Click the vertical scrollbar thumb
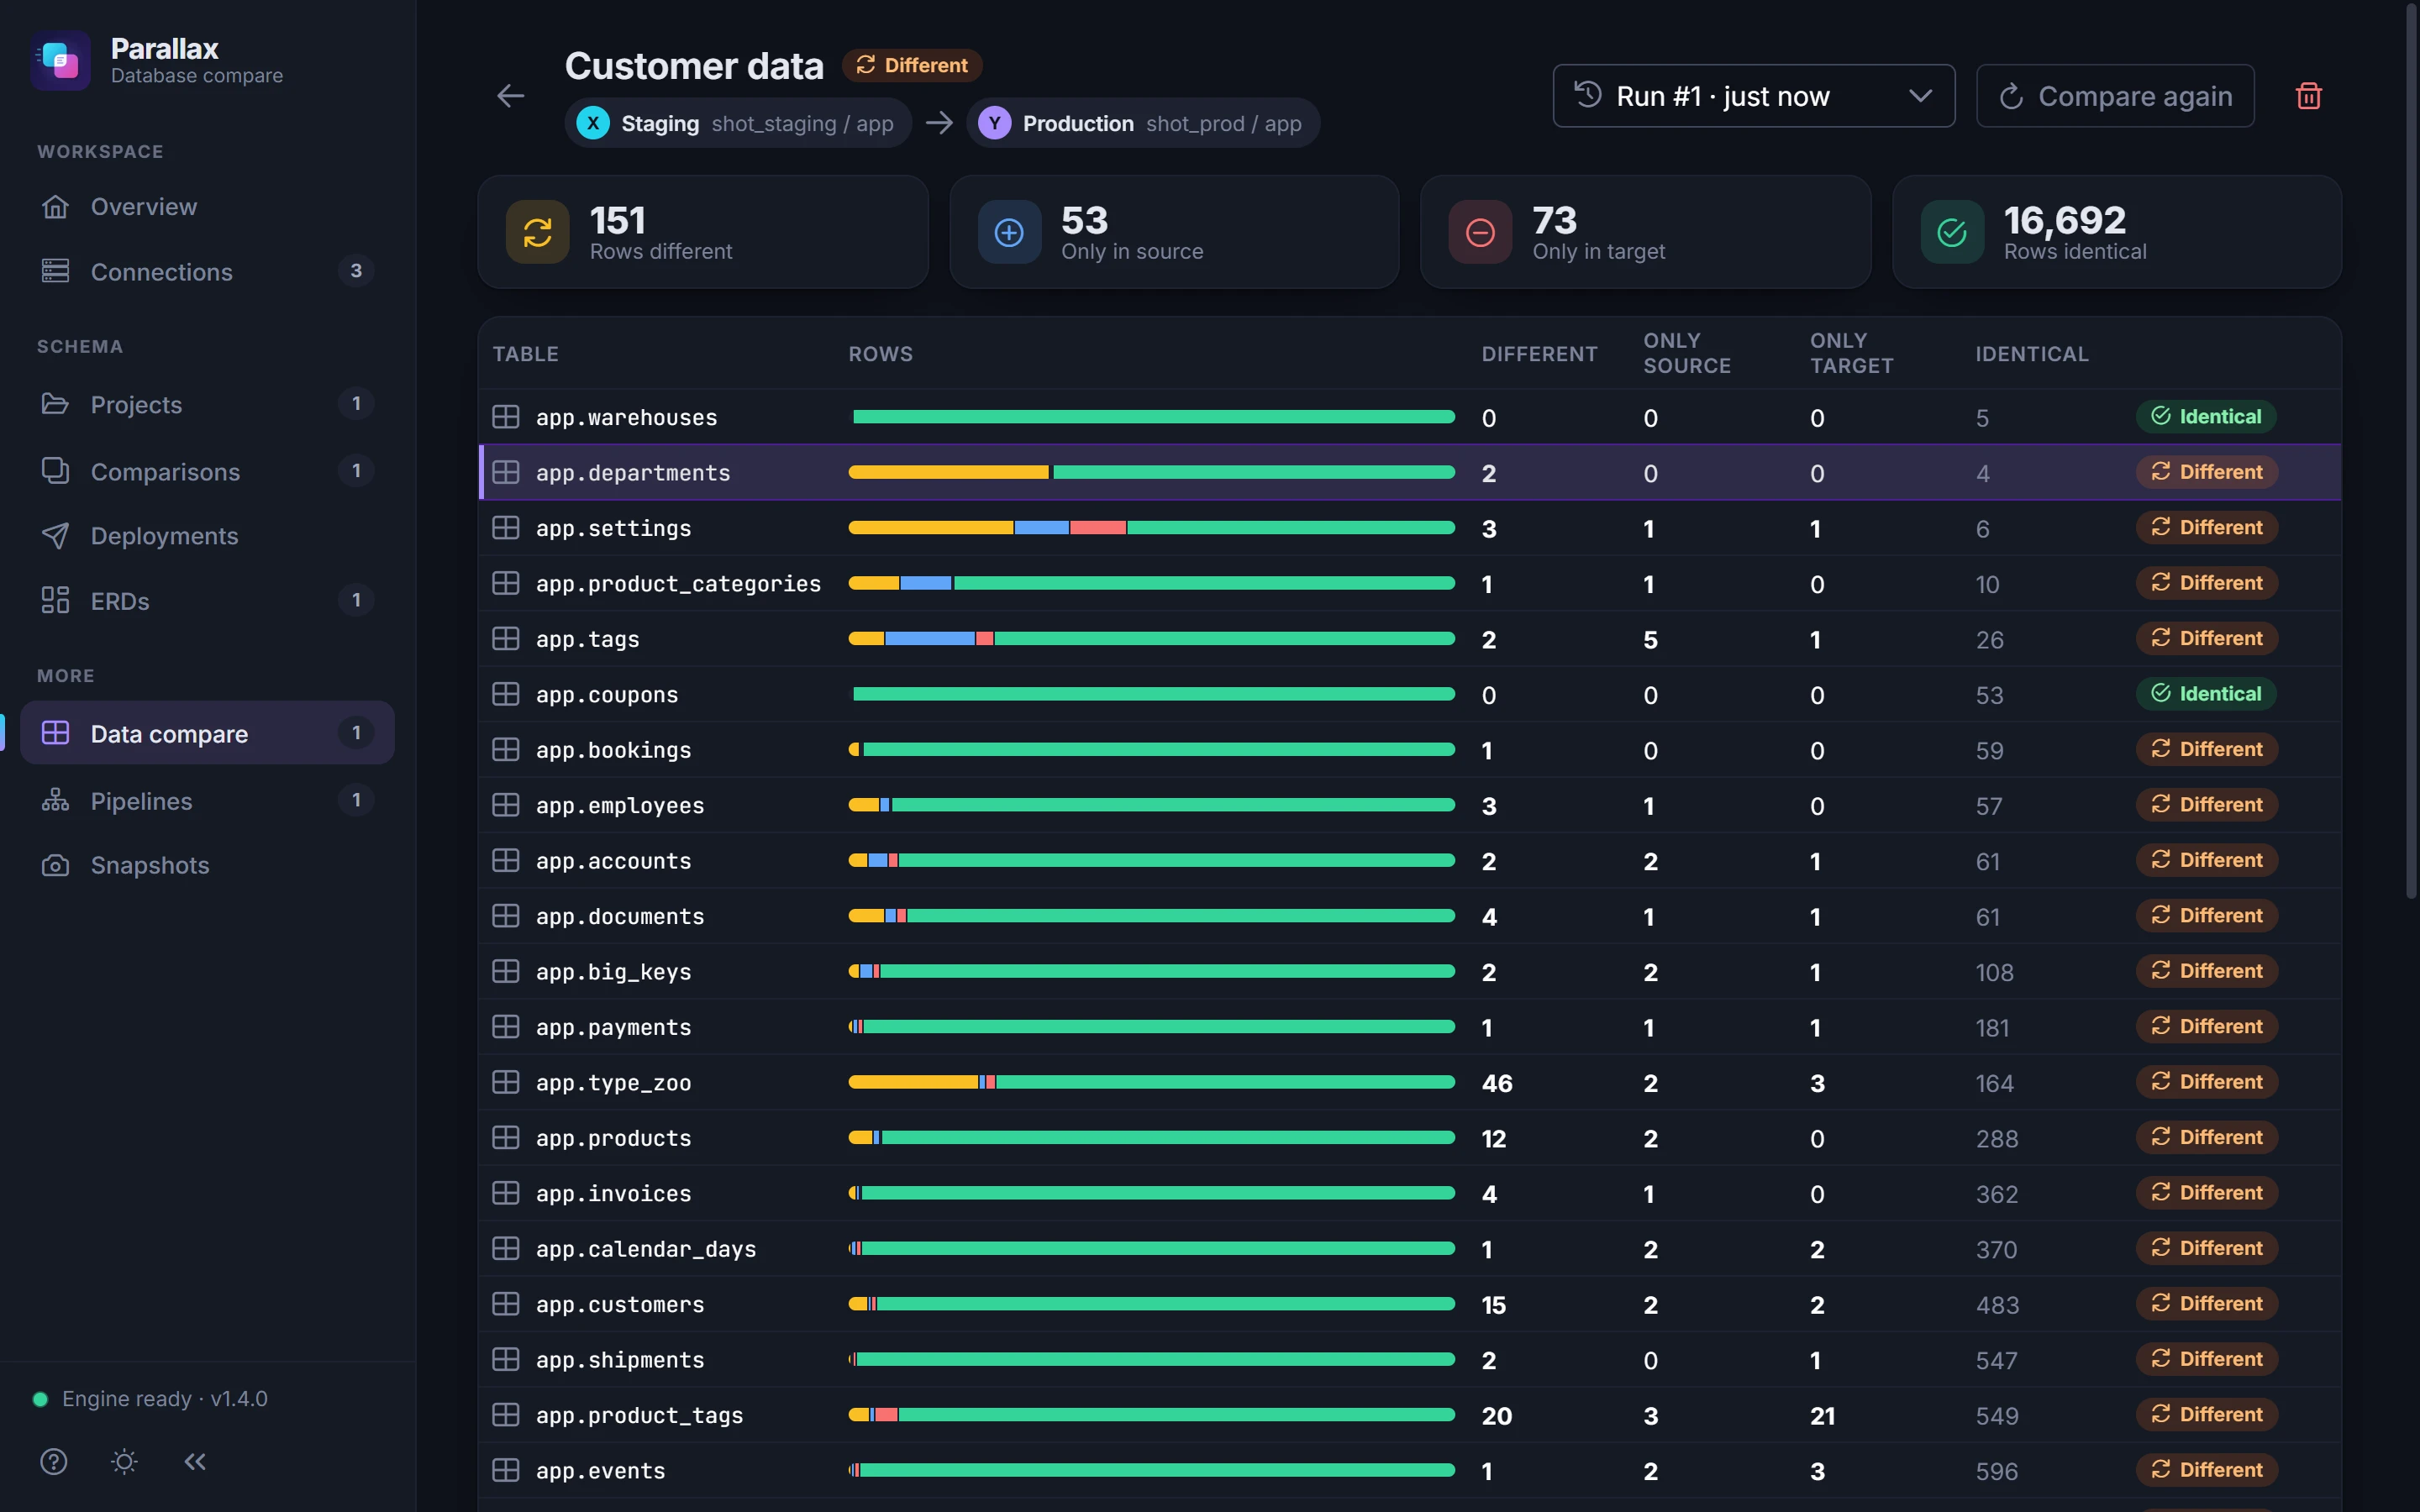 tap(2410, 450)
